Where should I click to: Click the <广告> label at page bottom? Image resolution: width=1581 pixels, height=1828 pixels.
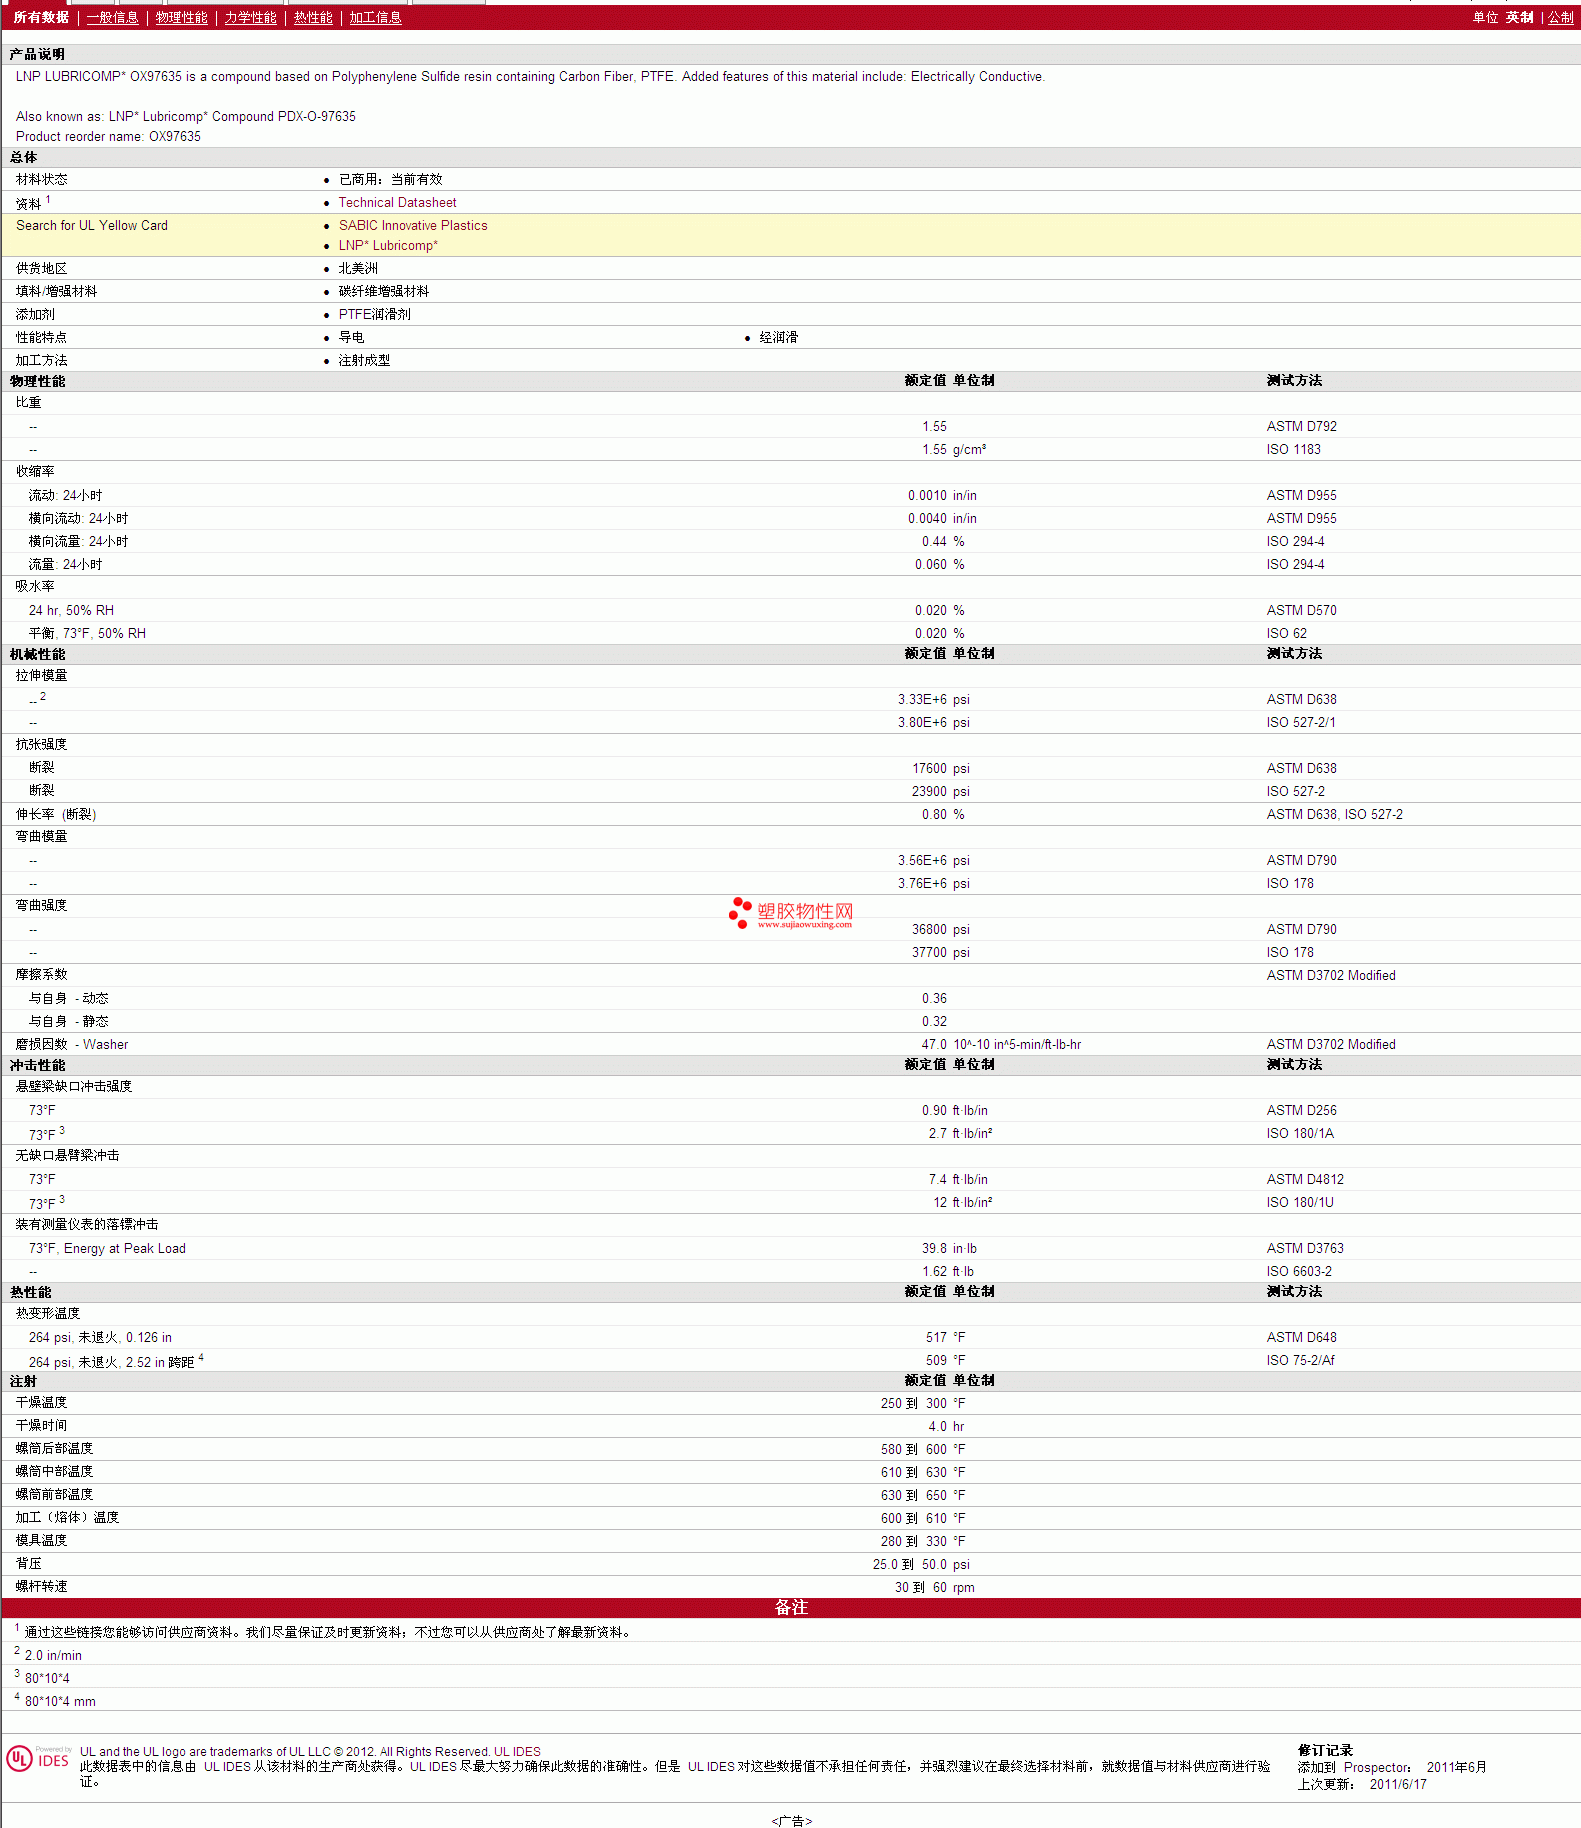tap(791, 1820)
